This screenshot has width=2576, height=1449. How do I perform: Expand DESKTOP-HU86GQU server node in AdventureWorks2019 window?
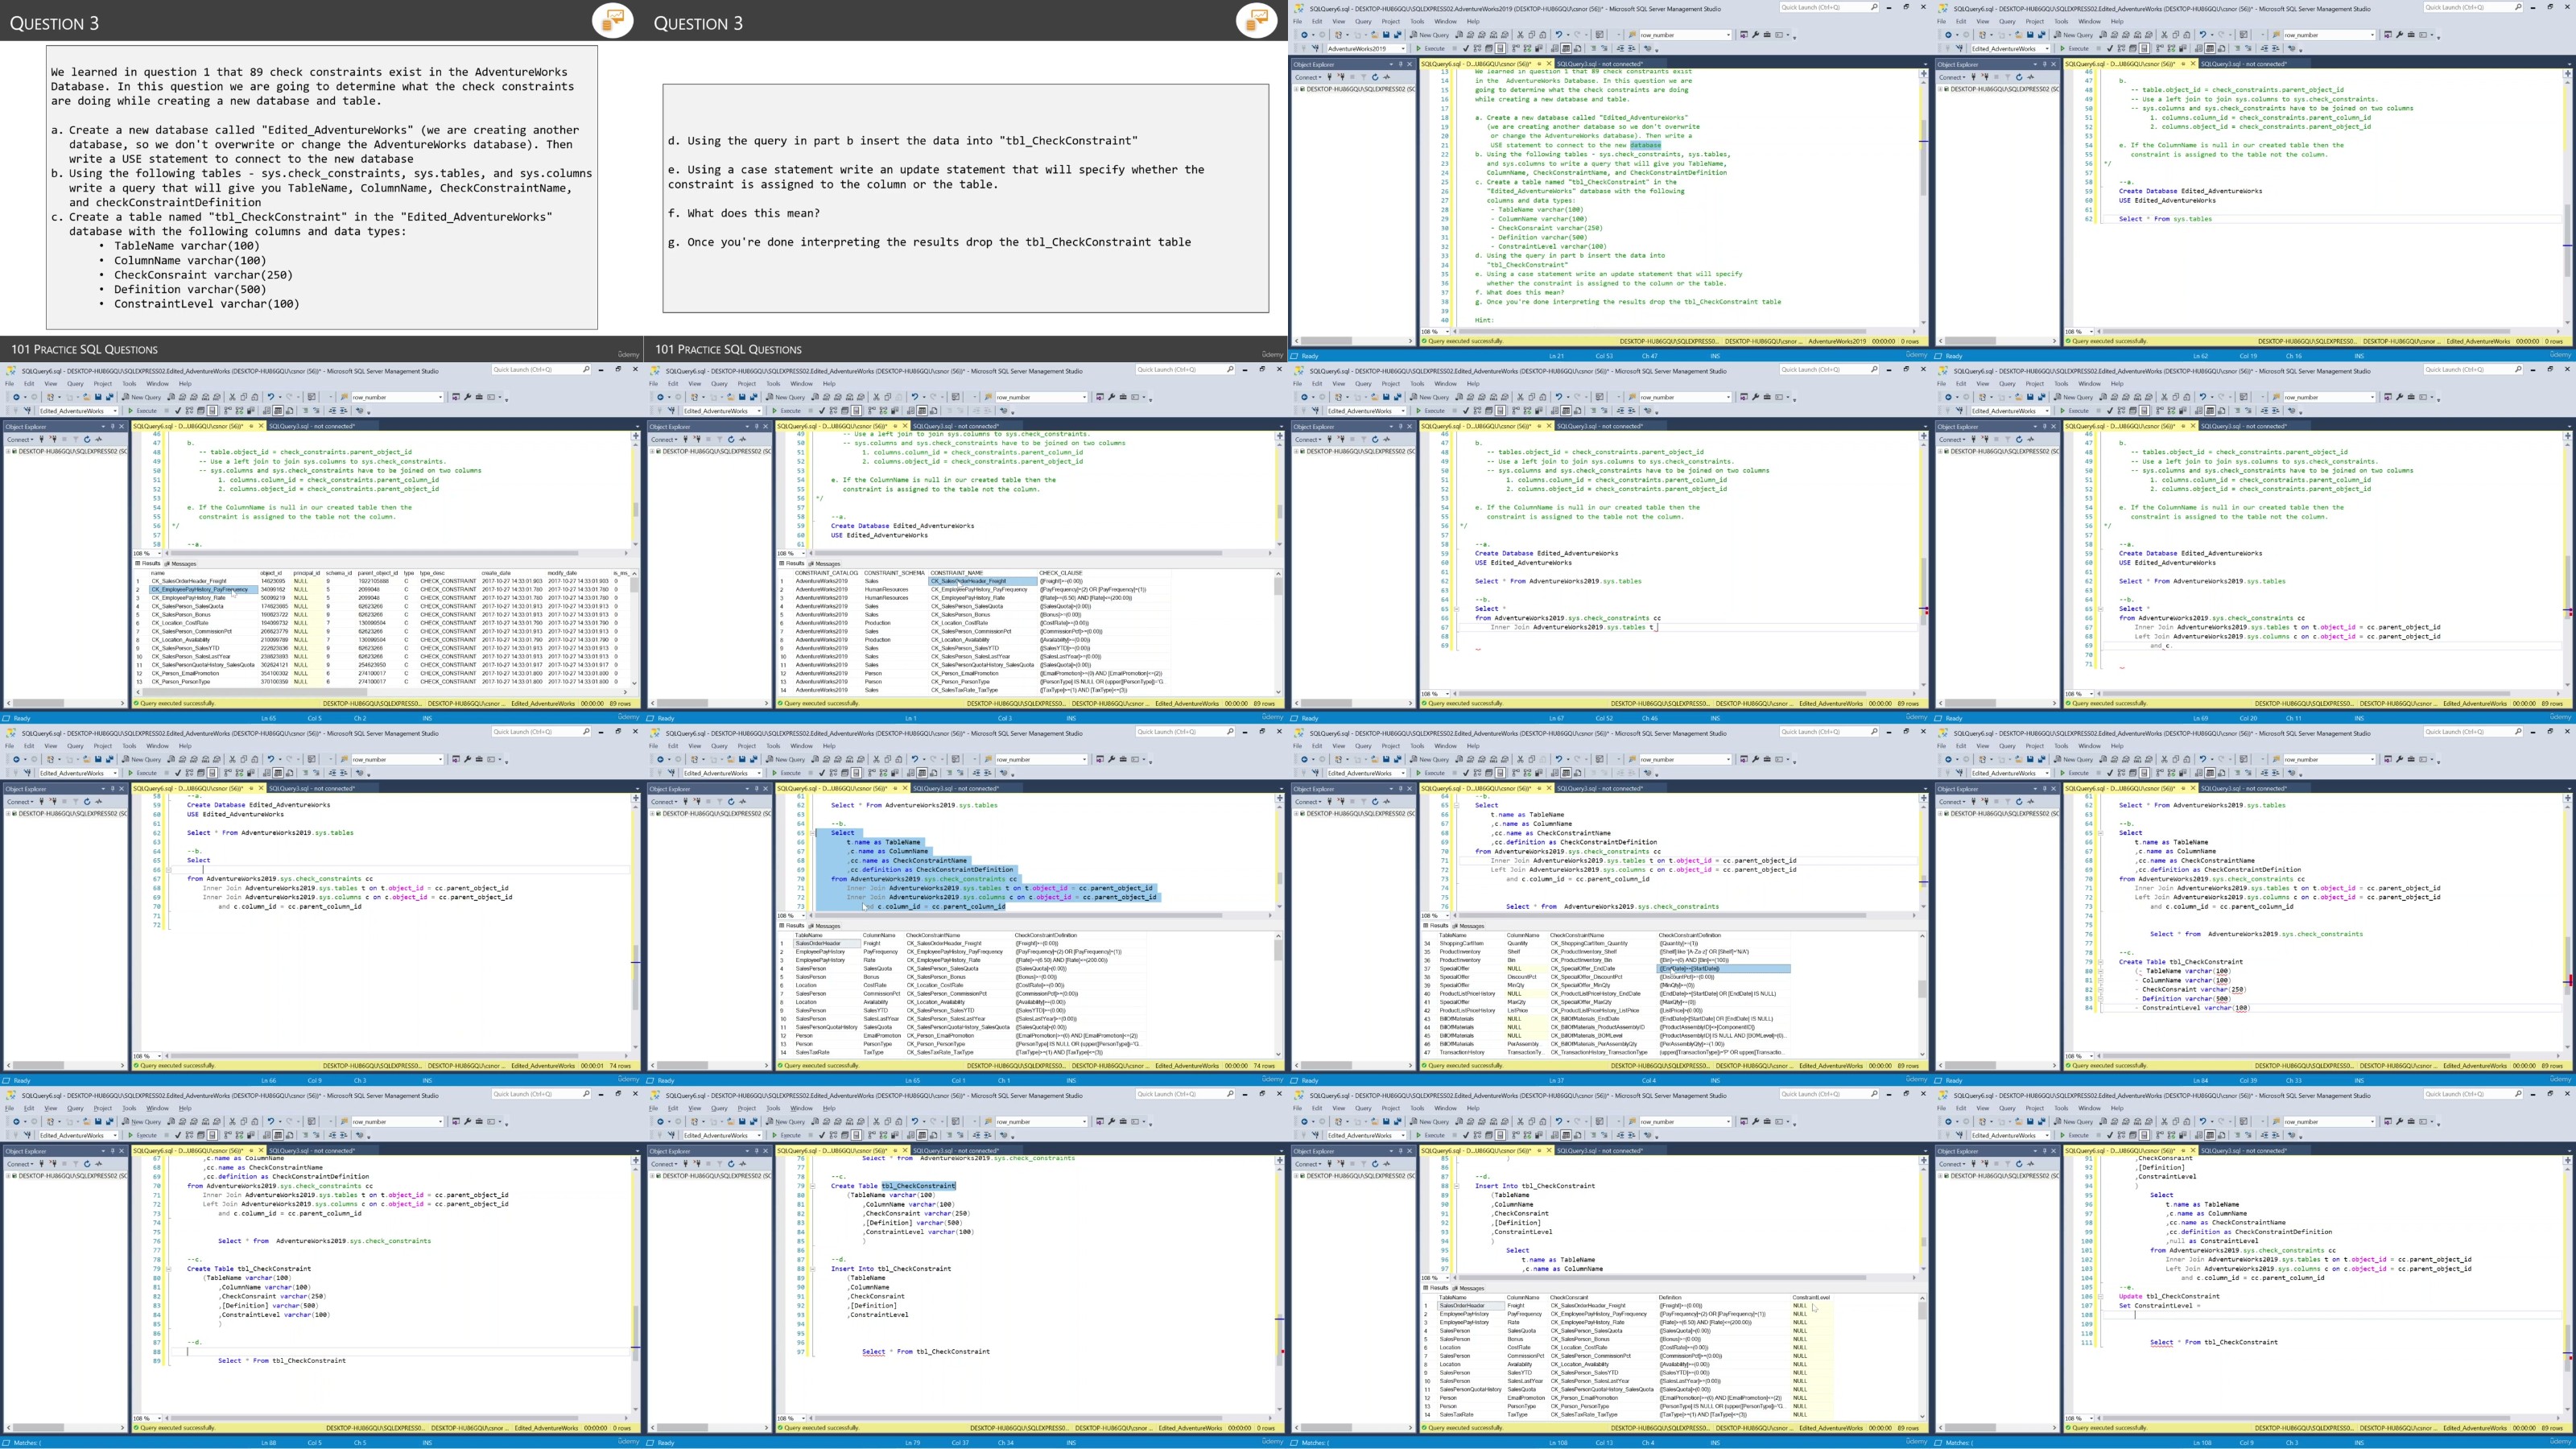(1295, 89)
